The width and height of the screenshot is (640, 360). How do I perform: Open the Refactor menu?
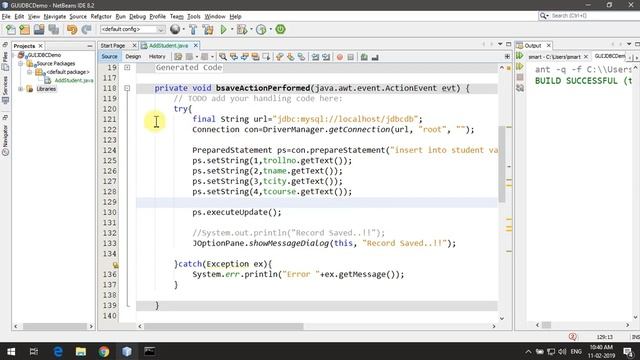pyautogui.click(x=101, y=16)
